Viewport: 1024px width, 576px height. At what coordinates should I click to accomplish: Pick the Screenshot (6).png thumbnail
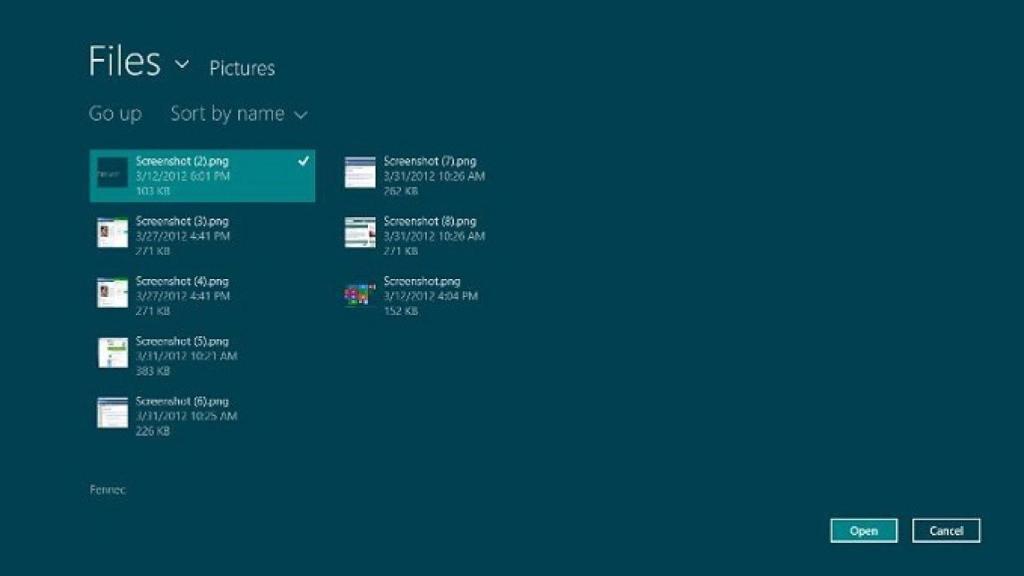pyautogui.click(x=112, y=412)
